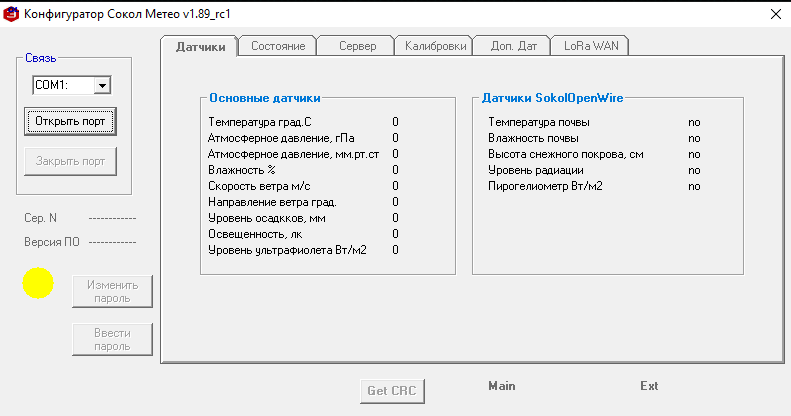Click the Температура почвы label
Image resolution: width=791 pixels, height=416 pixels.
click(539, 122)
